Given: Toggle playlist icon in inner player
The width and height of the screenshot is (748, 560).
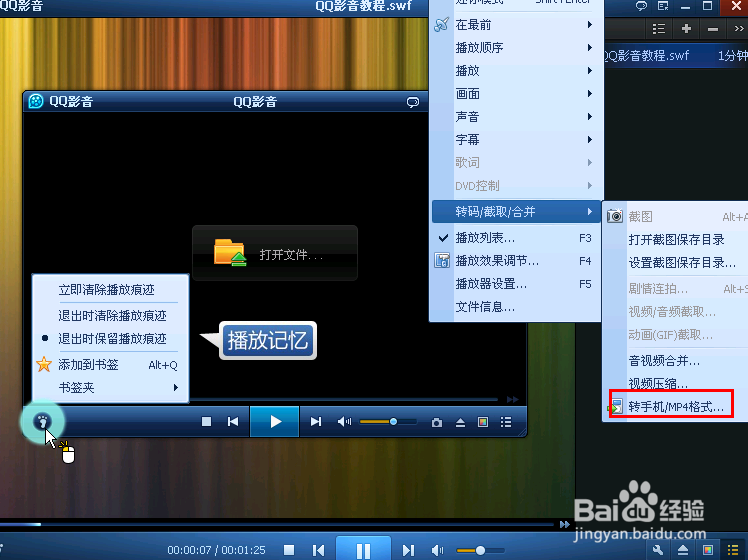Looking at the screenshot, I should (506, 422).
